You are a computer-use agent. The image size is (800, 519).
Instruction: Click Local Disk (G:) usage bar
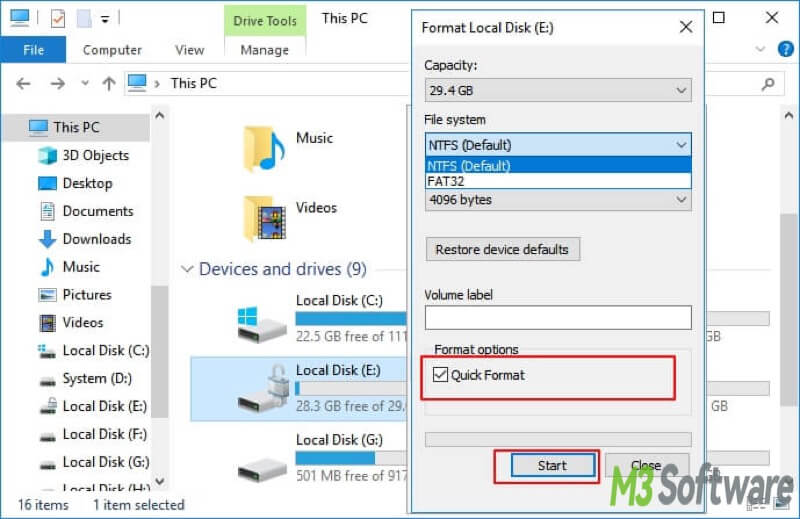point(352,458)
